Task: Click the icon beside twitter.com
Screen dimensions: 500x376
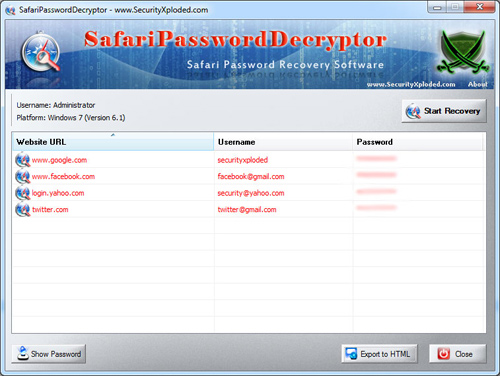Action: (23, 210)
